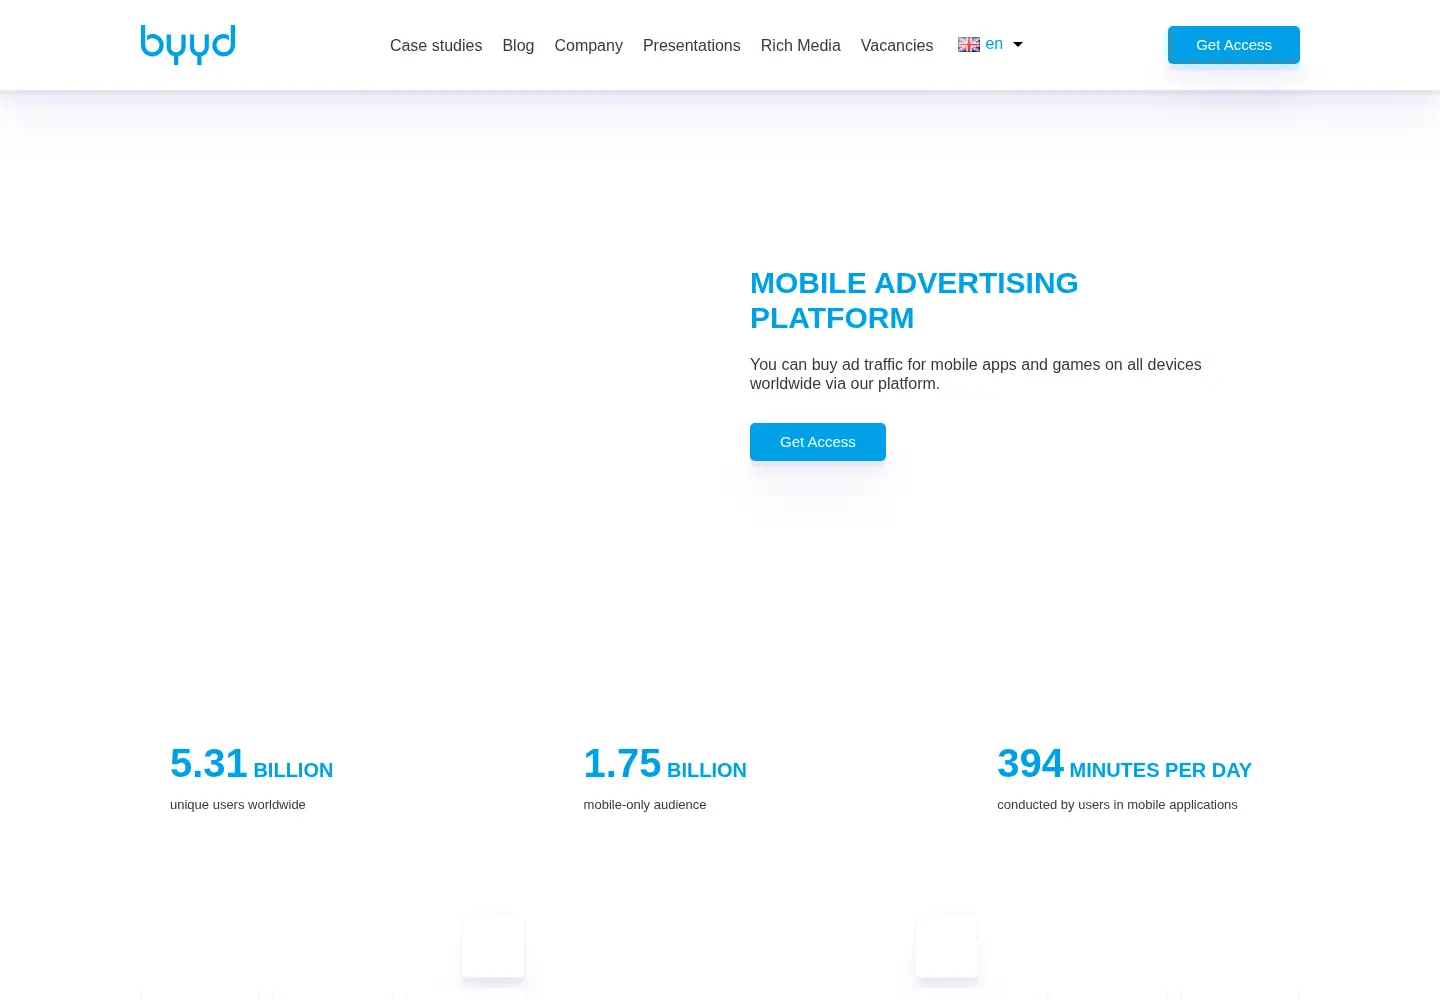The width and height of the screenshot is (1440, 1000).
Task: Click 'mobile-only audience' caption
Action: (645, 805)
